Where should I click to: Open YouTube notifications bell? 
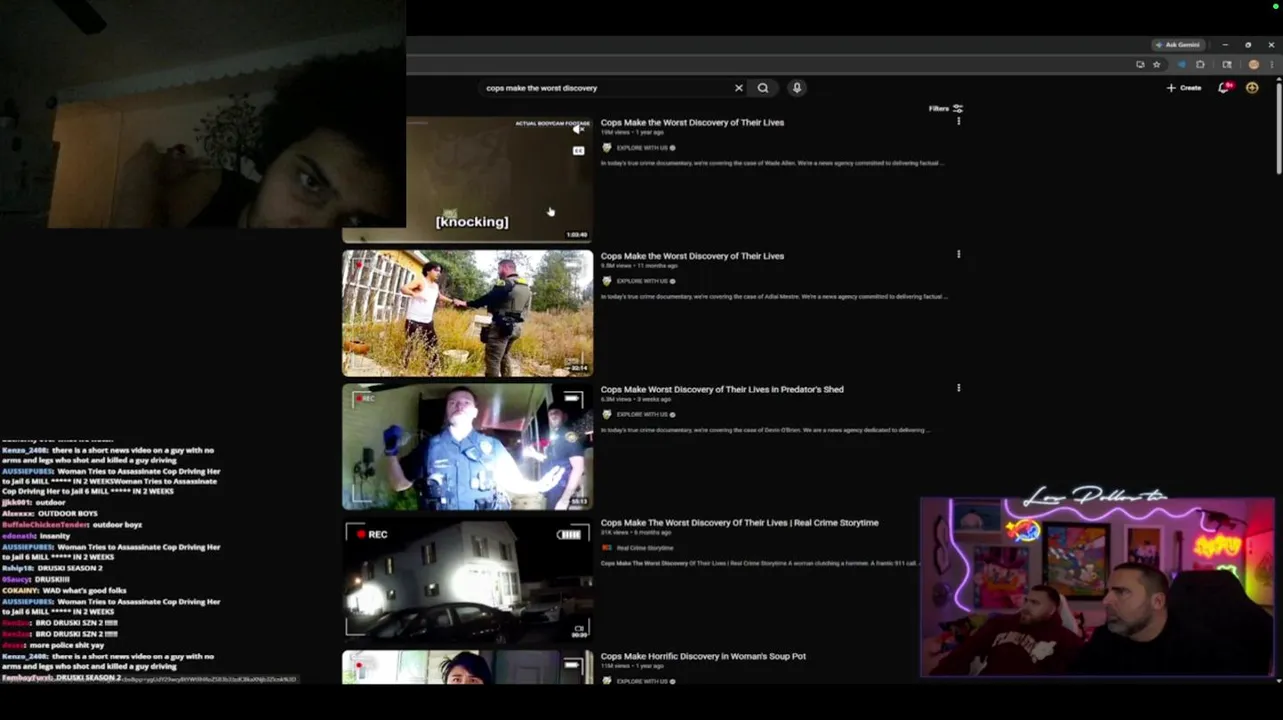click(x=1224, y=88)
